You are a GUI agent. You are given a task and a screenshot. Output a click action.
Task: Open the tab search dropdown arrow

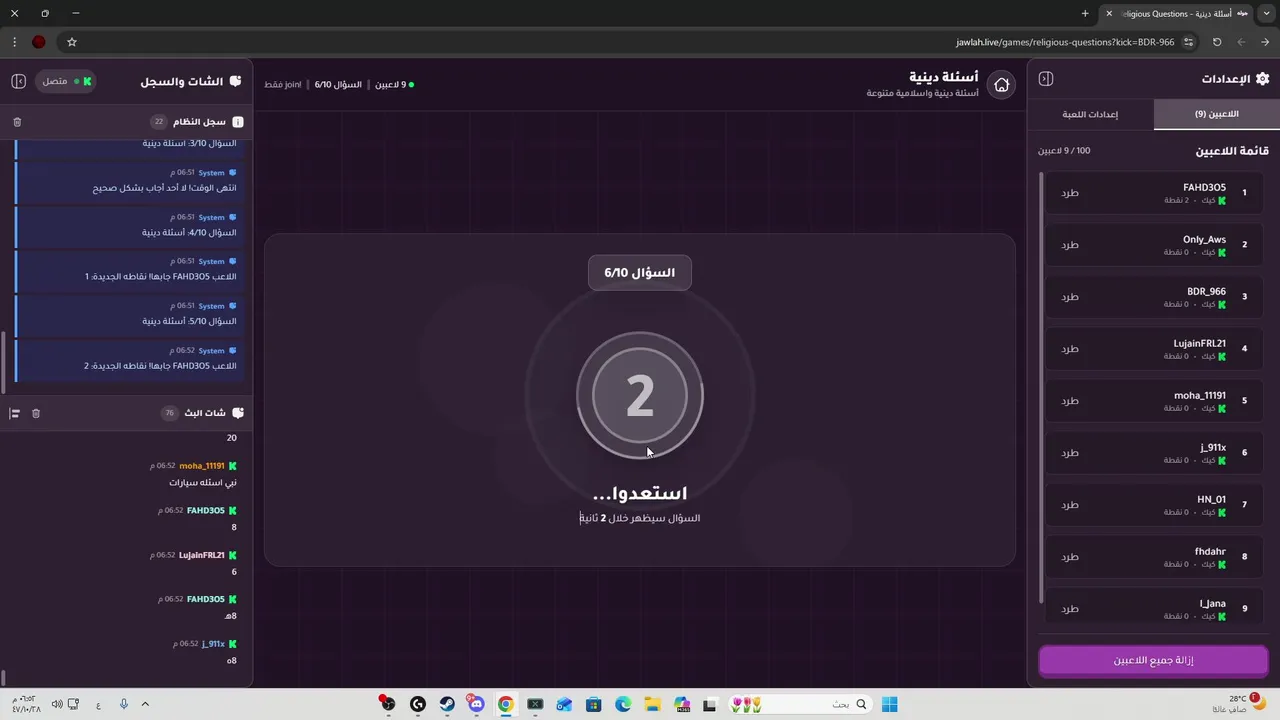point(1266,13)
